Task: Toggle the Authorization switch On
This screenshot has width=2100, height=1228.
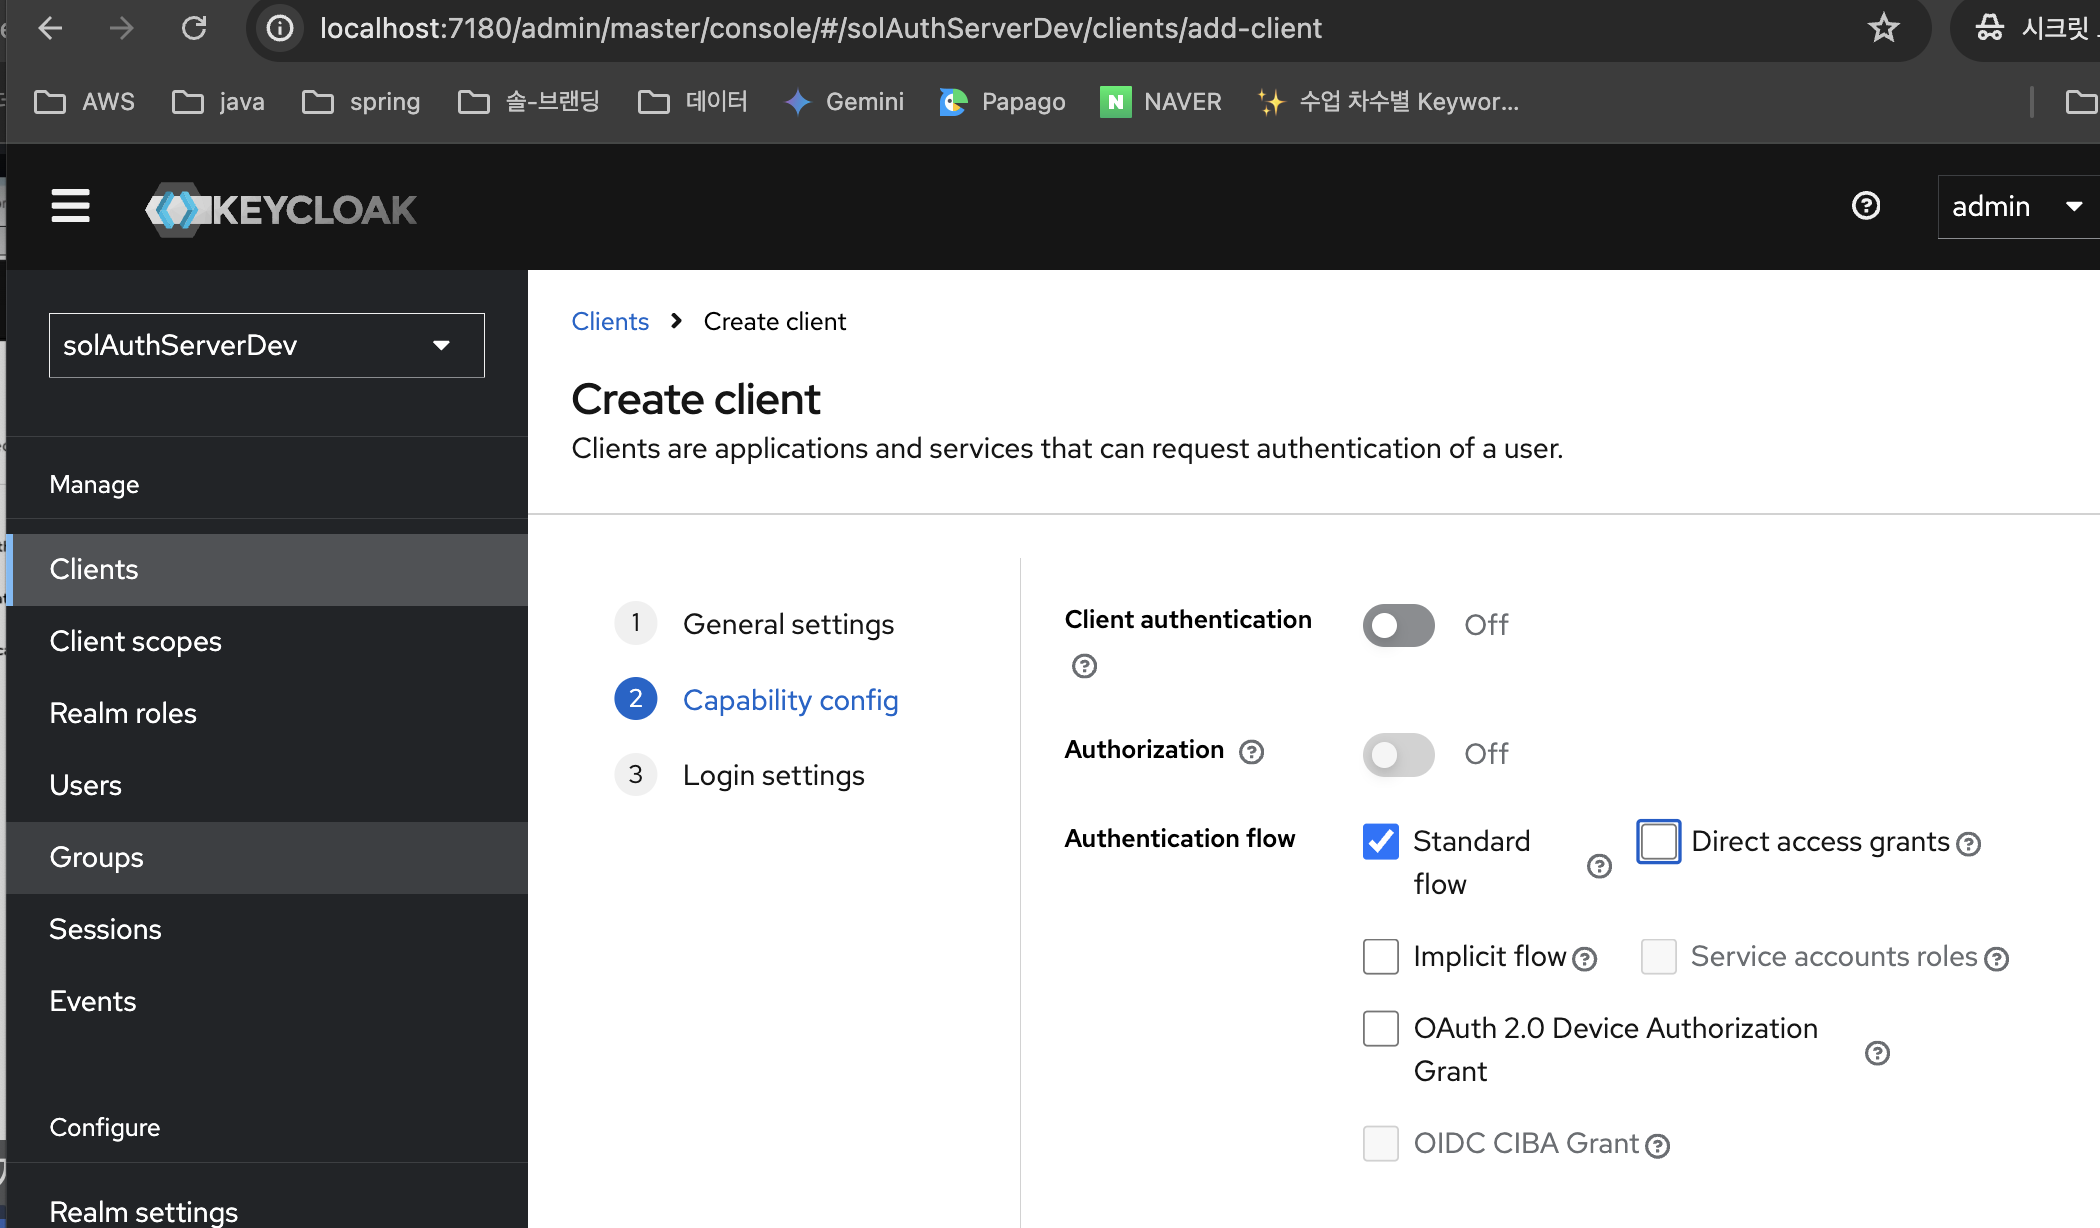Action: tap(1396, 753)
